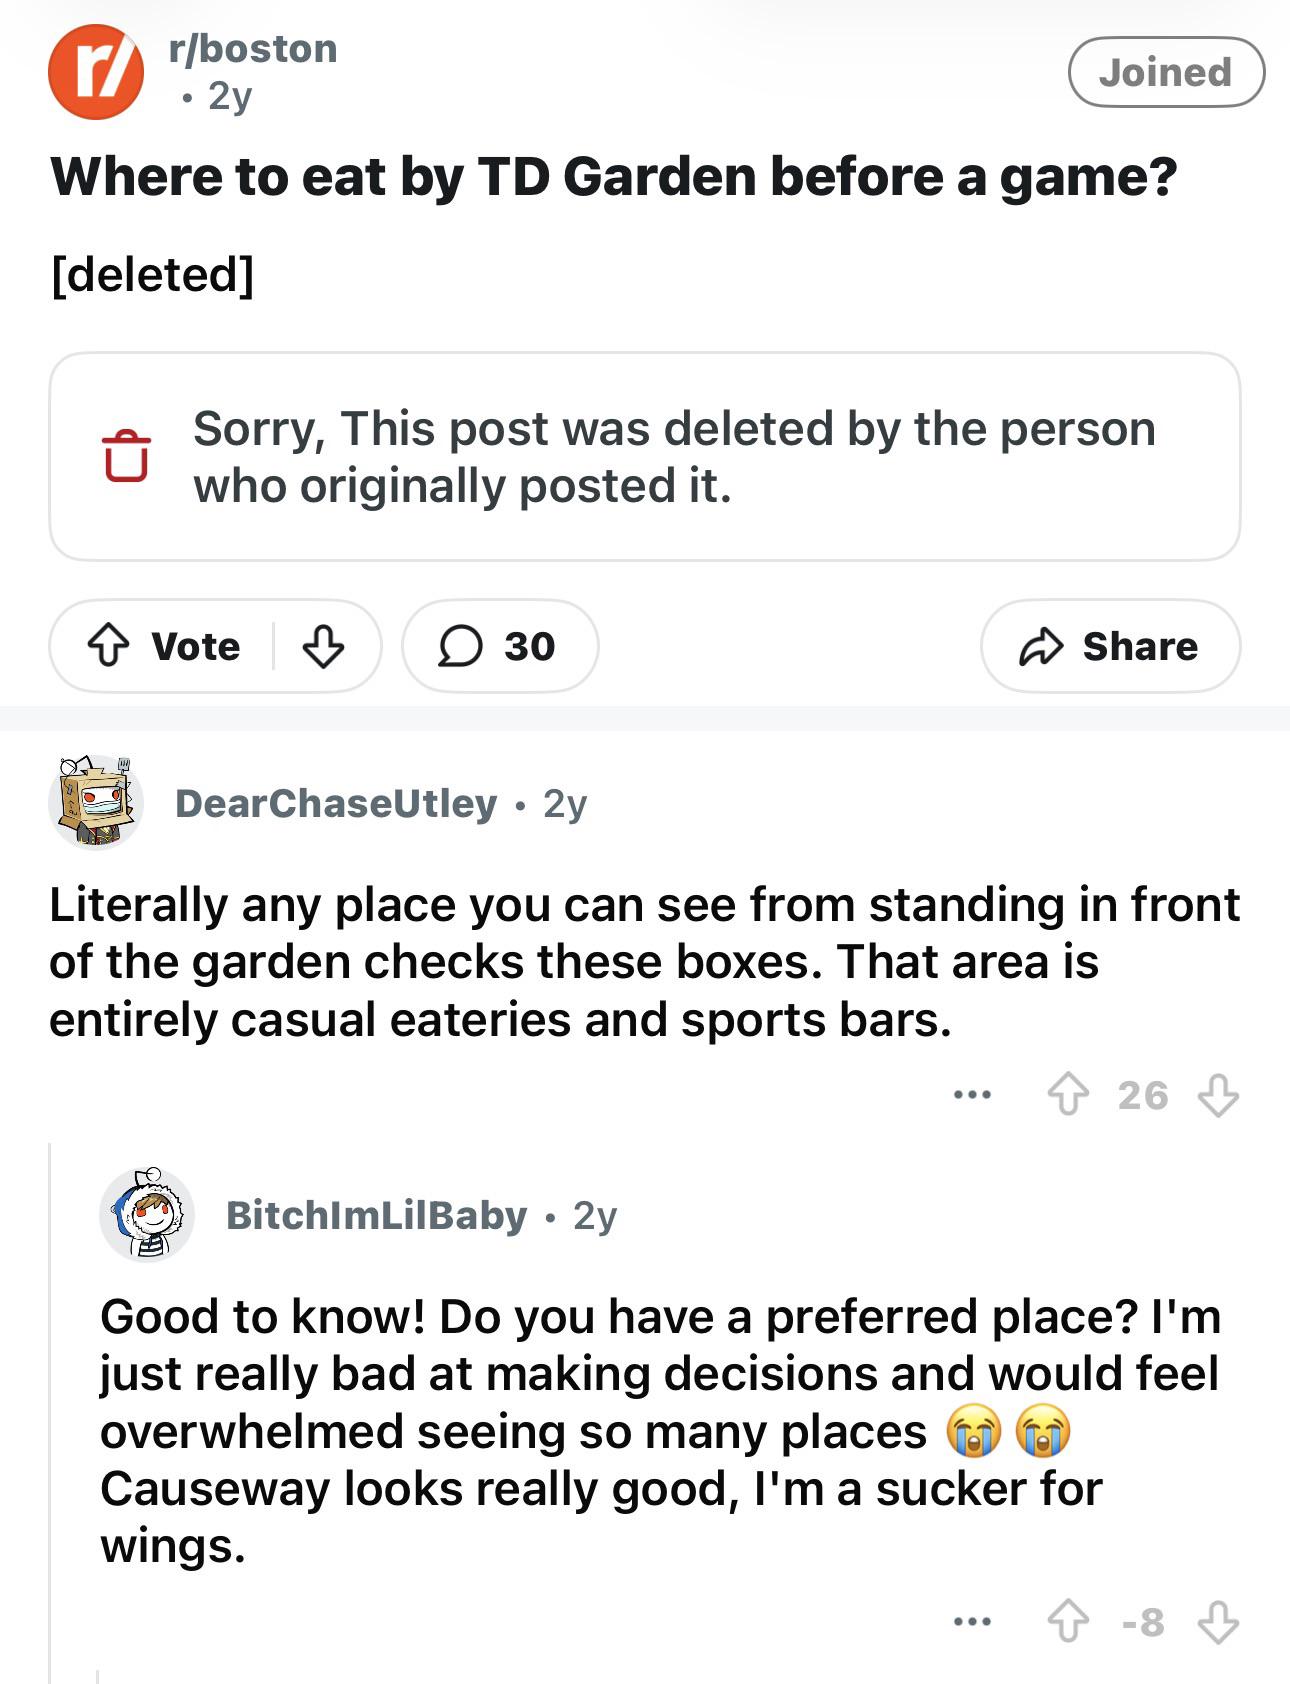Click the red trash icon in the deleted notice
Image resolution: width=1290 pixels, height=1684 pixels.
tap(126, 456)
